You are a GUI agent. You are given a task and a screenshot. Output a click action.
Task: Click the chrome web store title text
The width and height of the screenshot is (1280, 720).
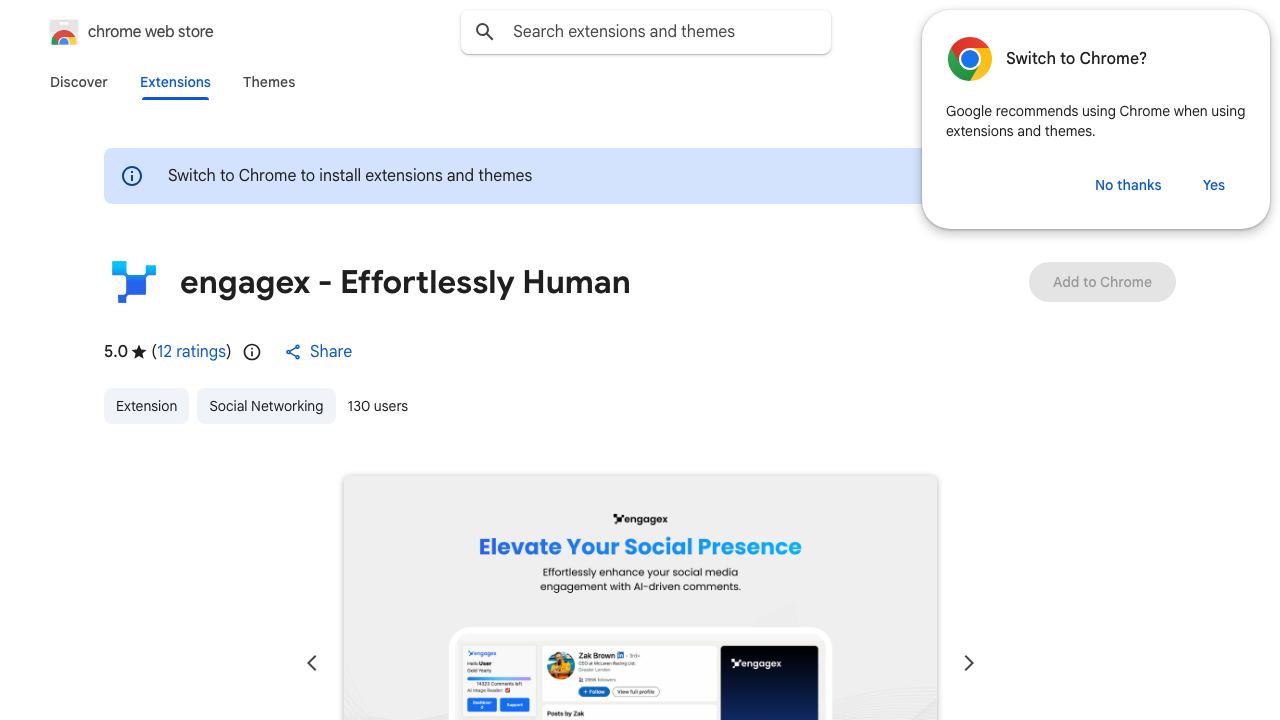pos(151,32)
